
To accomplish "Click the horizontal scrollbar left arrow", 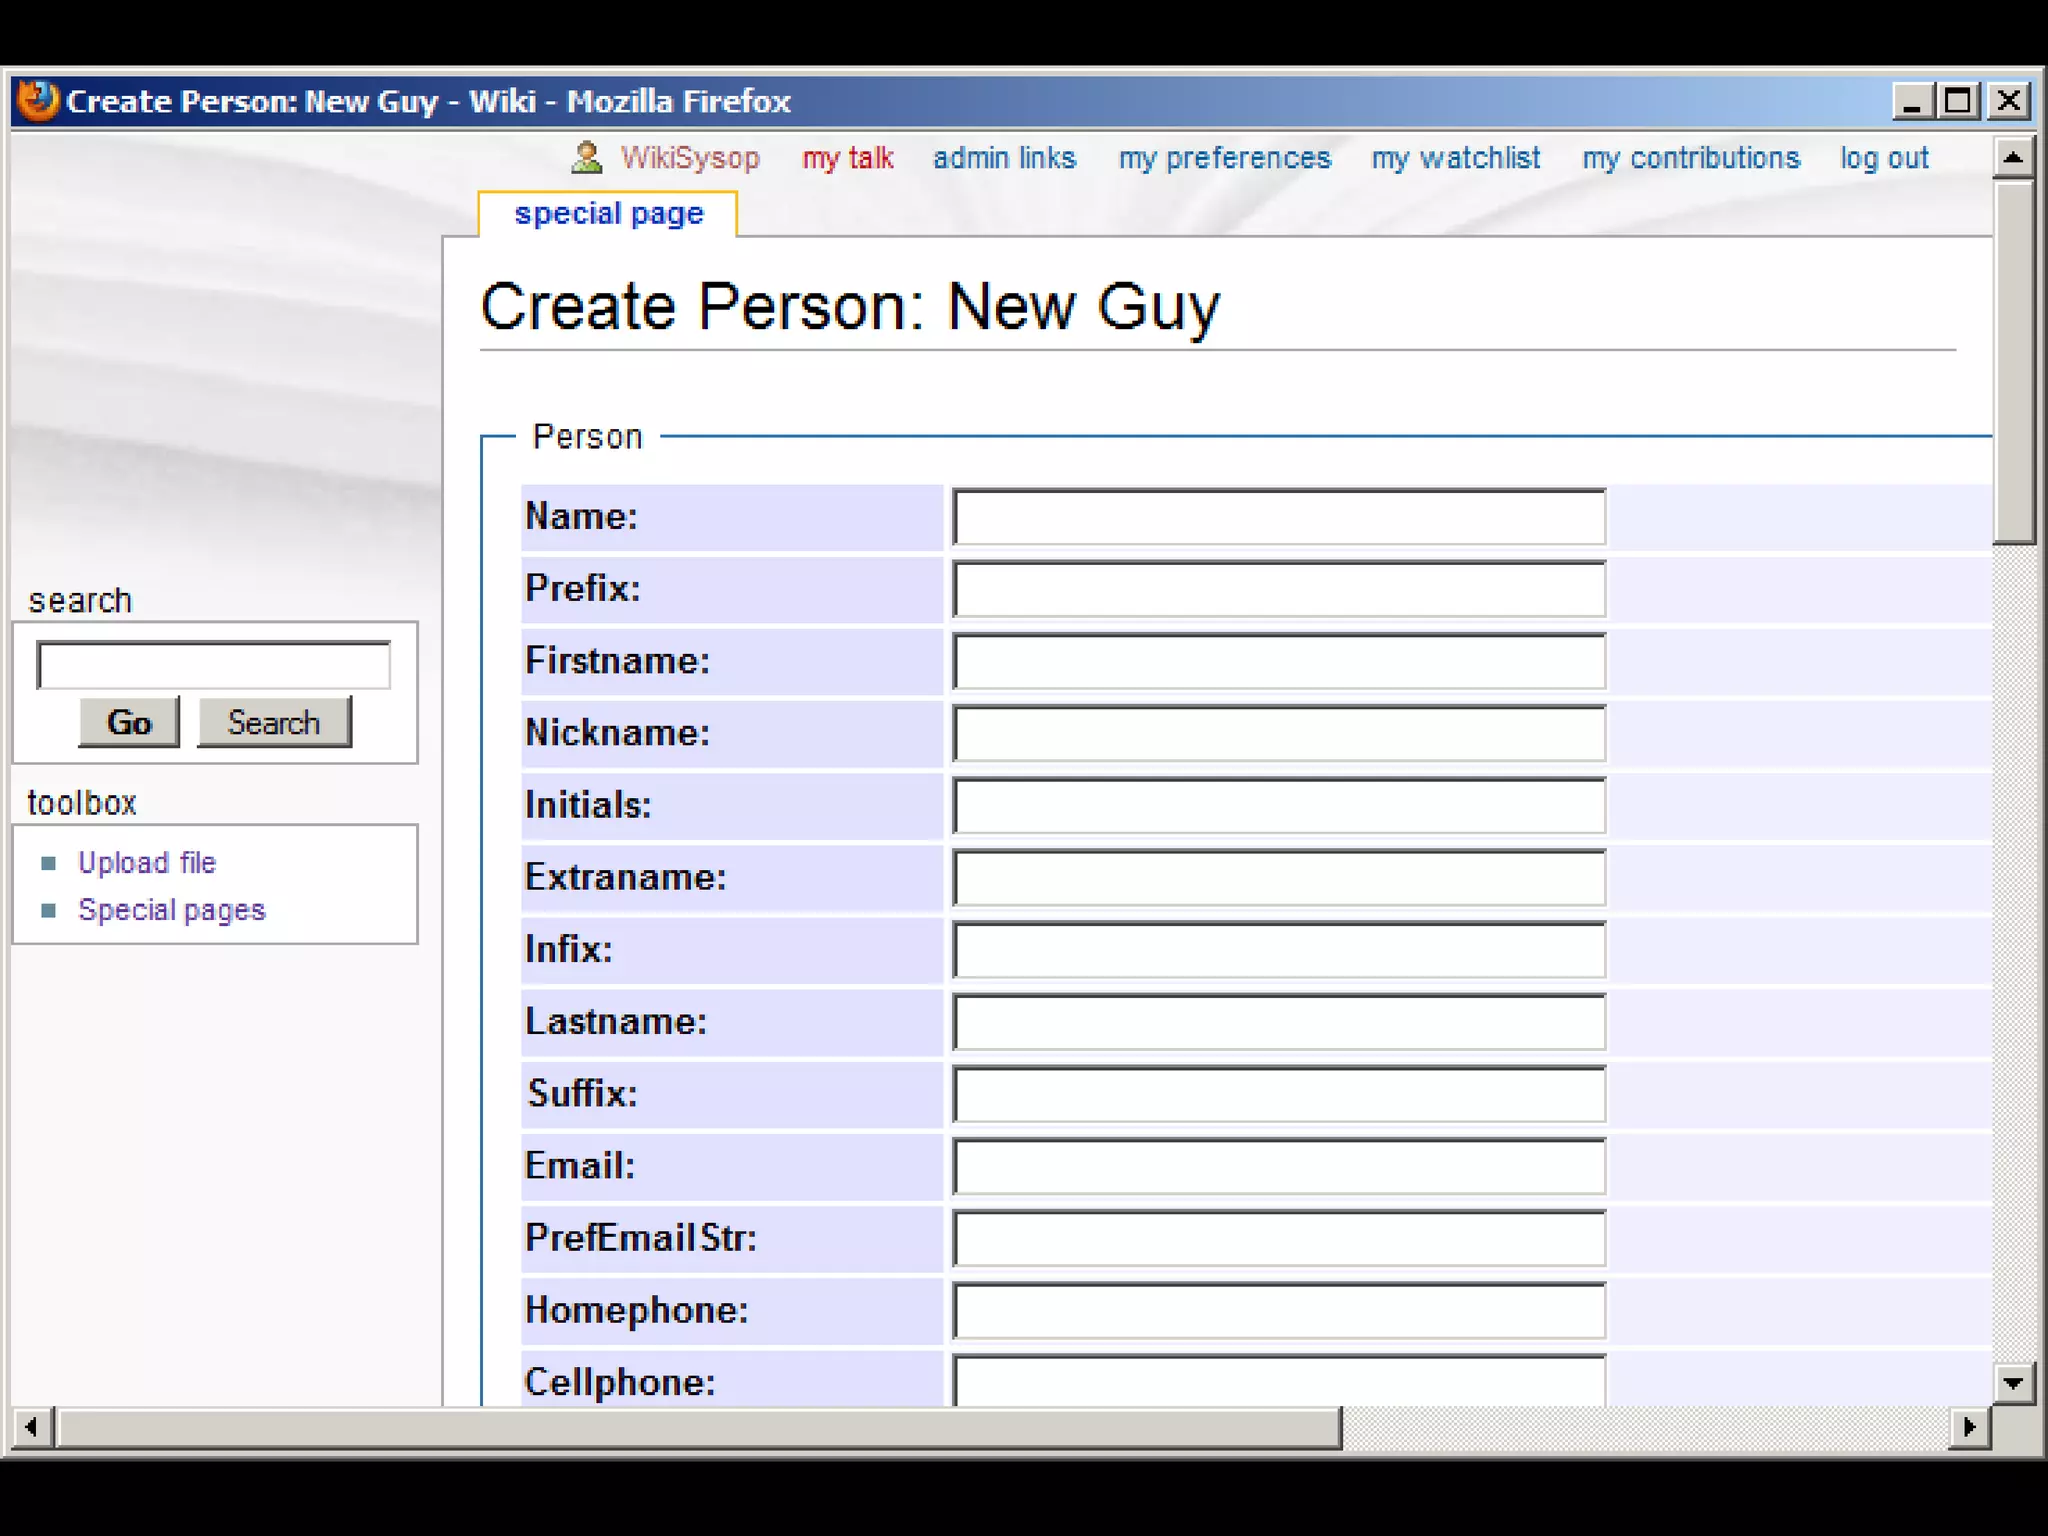I will click(32, 1427).
